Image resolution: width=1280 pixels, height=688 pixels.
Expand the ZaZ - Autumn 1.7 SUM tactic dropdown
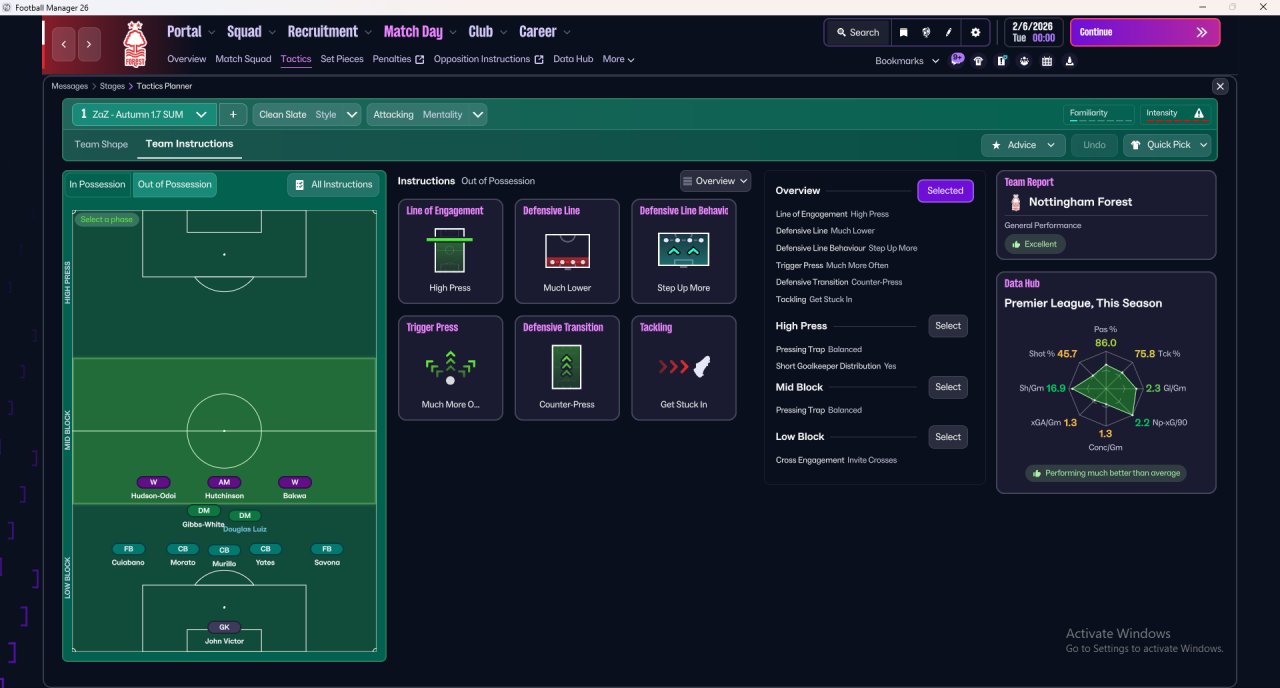tap(144, 115)
